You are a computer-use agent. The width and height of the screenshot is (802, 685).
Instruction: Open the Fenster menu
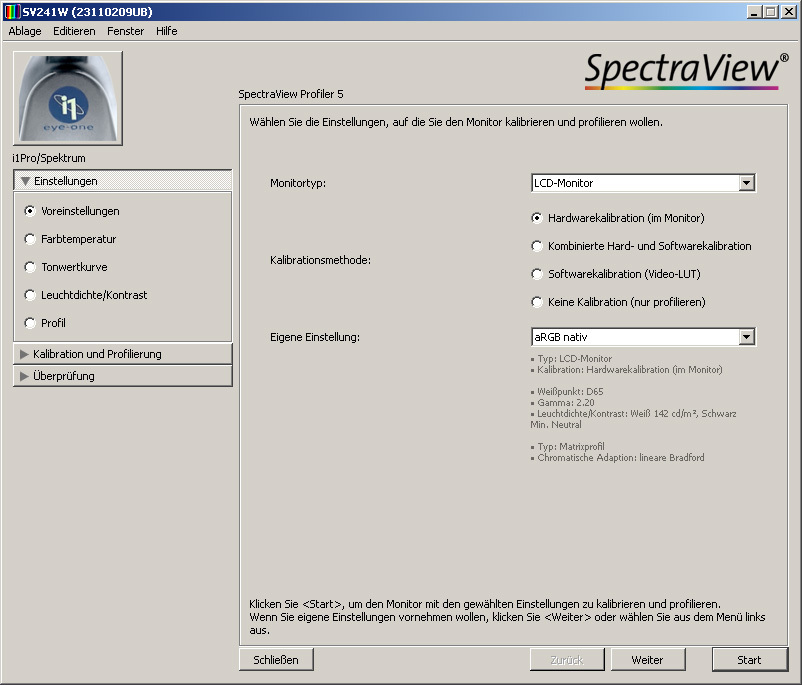125,31
